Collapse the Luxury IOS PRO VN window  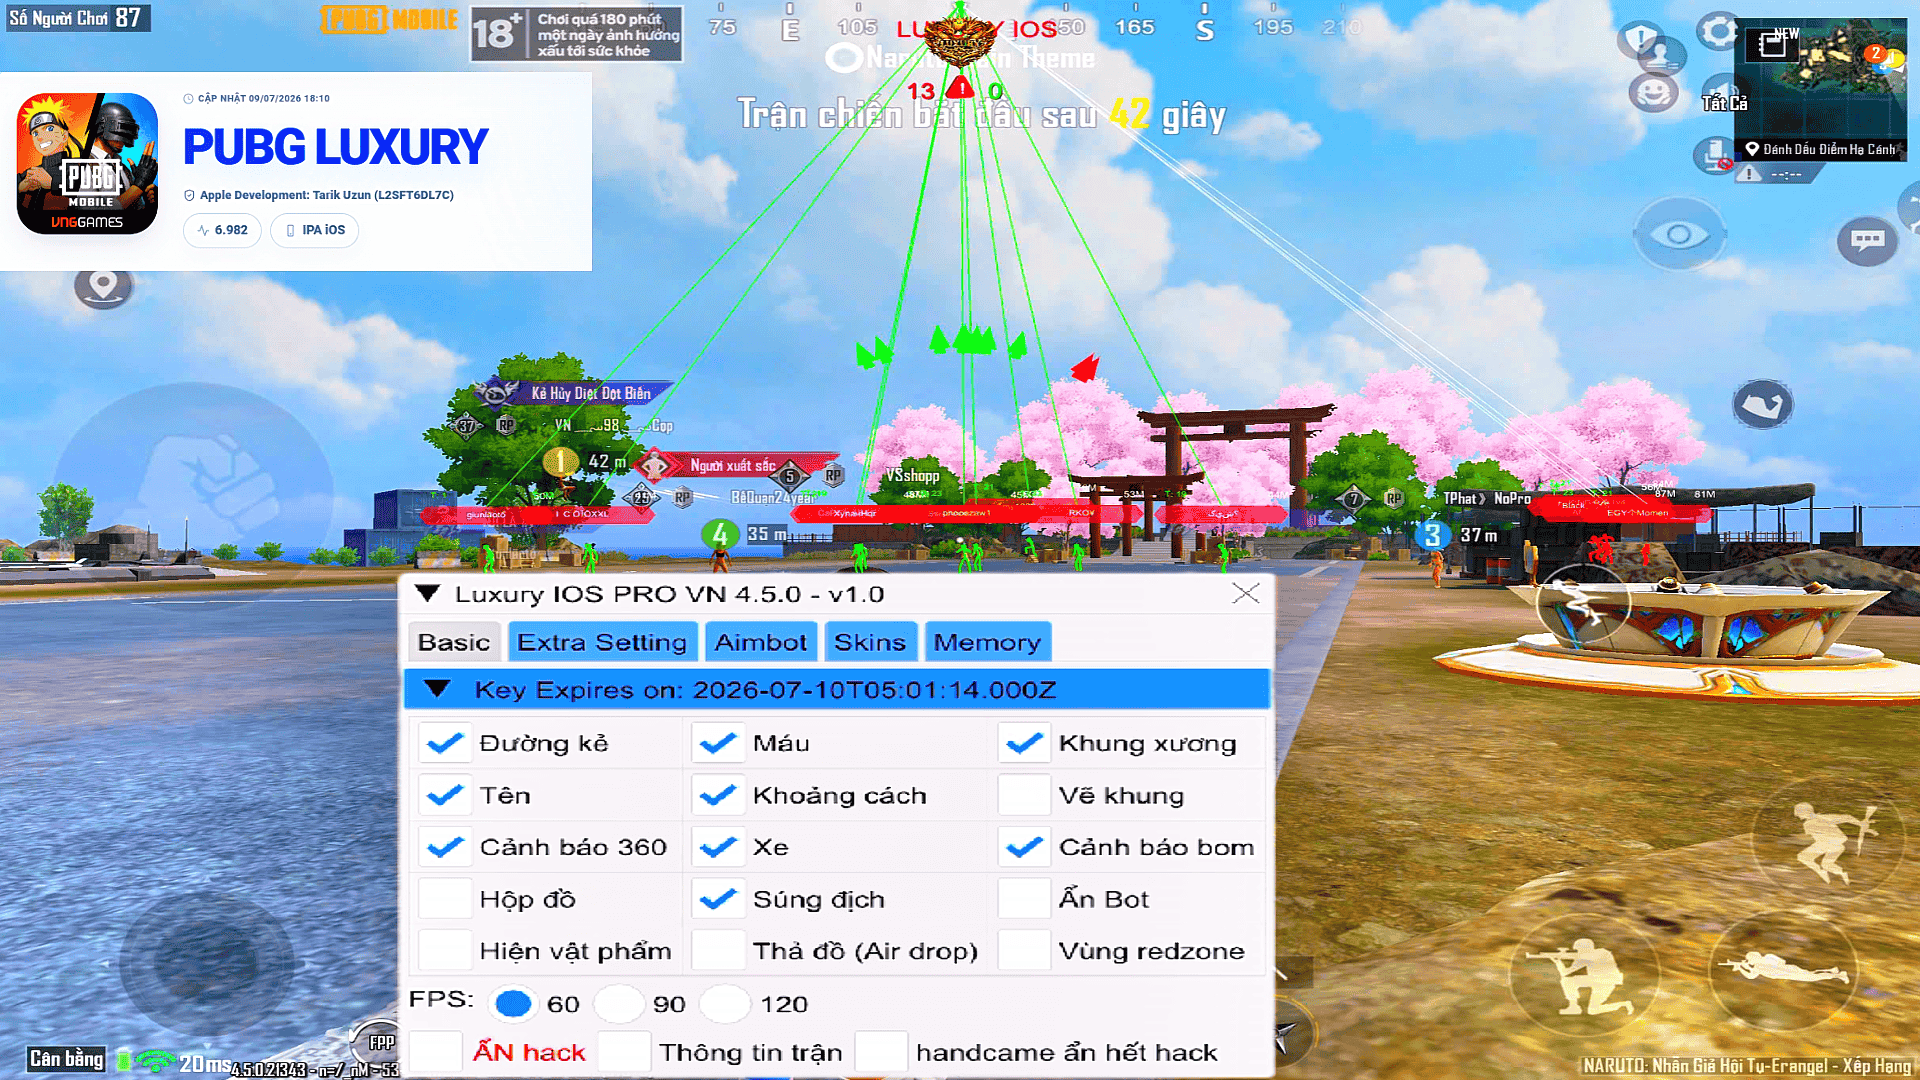coord(428,593)
